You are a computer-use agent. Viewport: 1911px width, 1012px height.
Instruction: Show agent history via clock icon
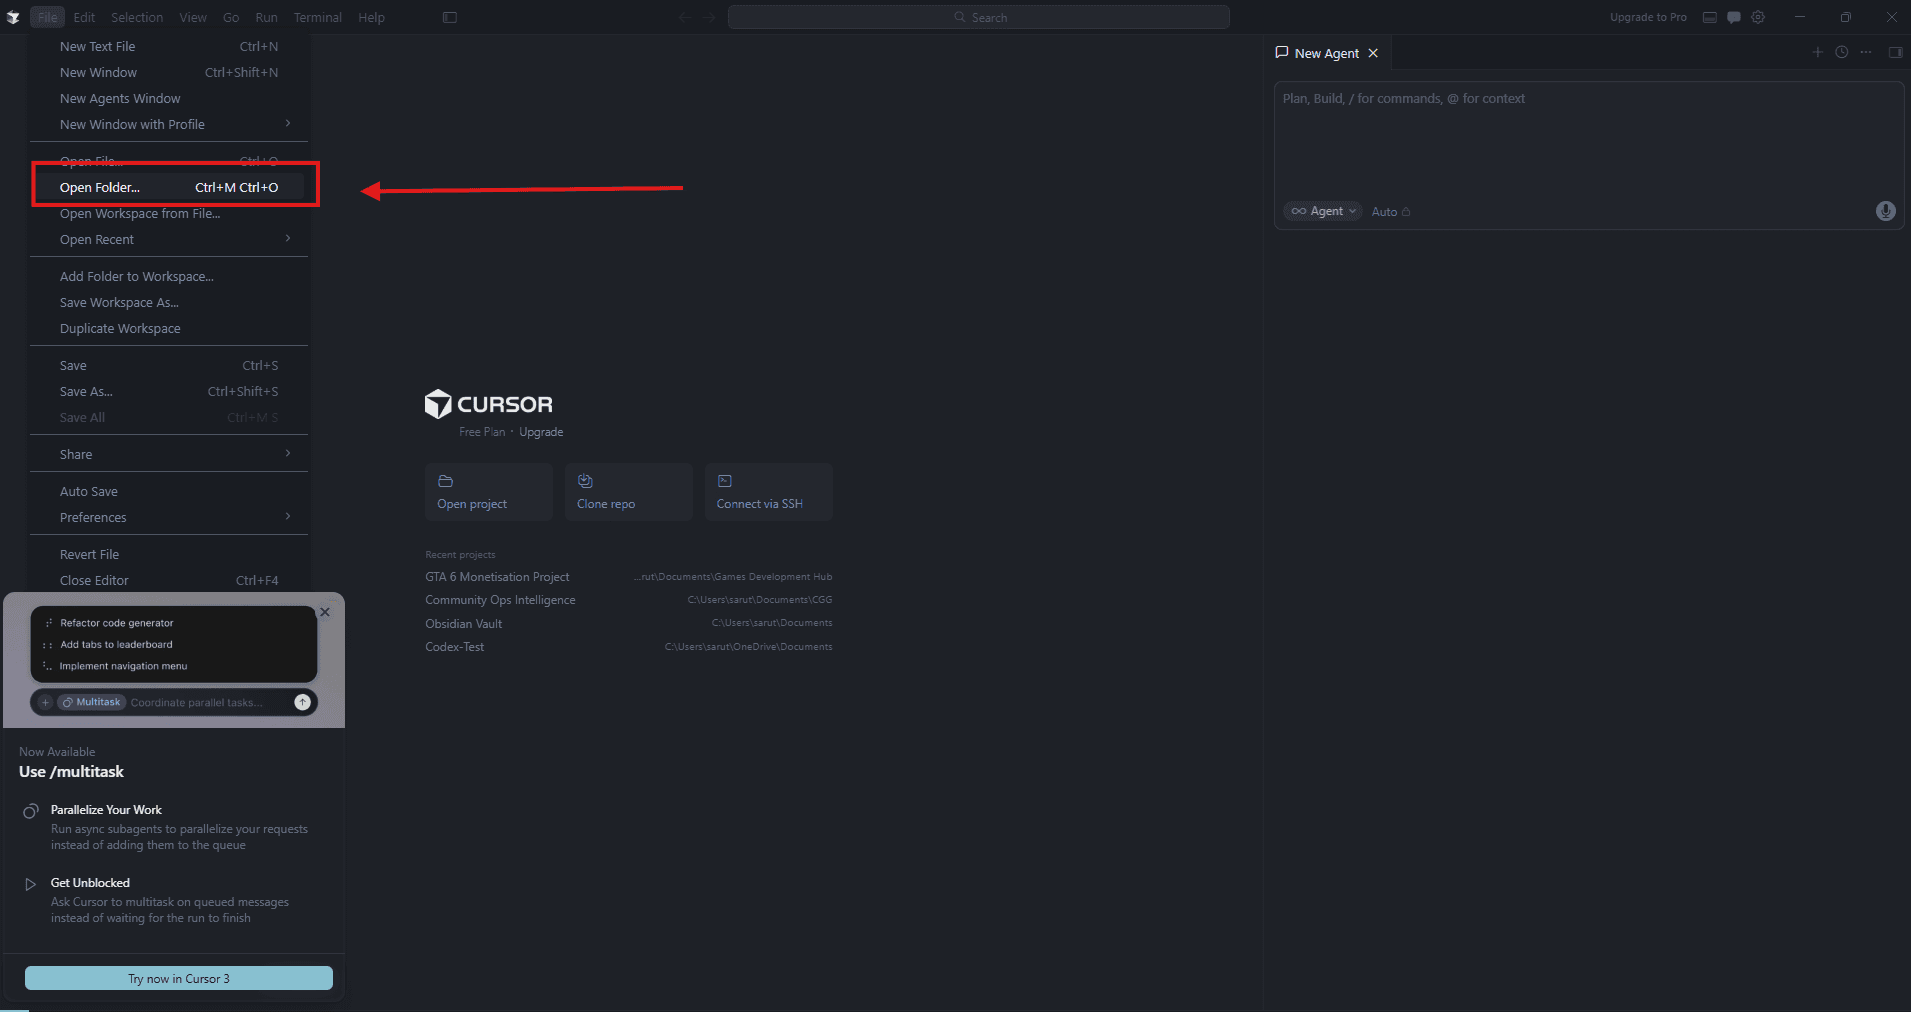[x=1842, y=52]
